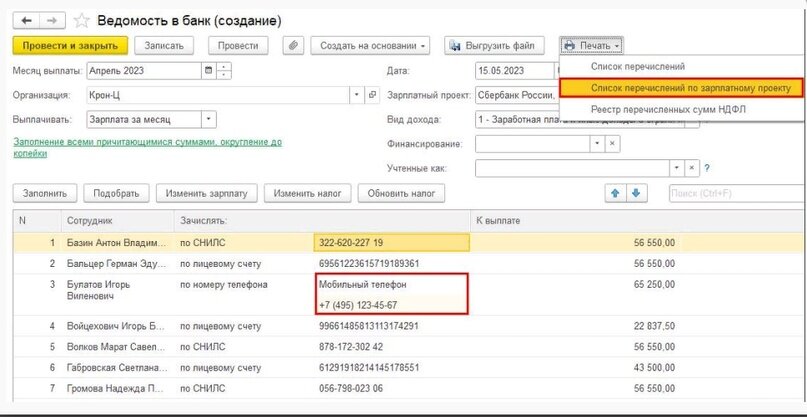
Task: Add to favorites with the star icon
Action: (81, 21)
